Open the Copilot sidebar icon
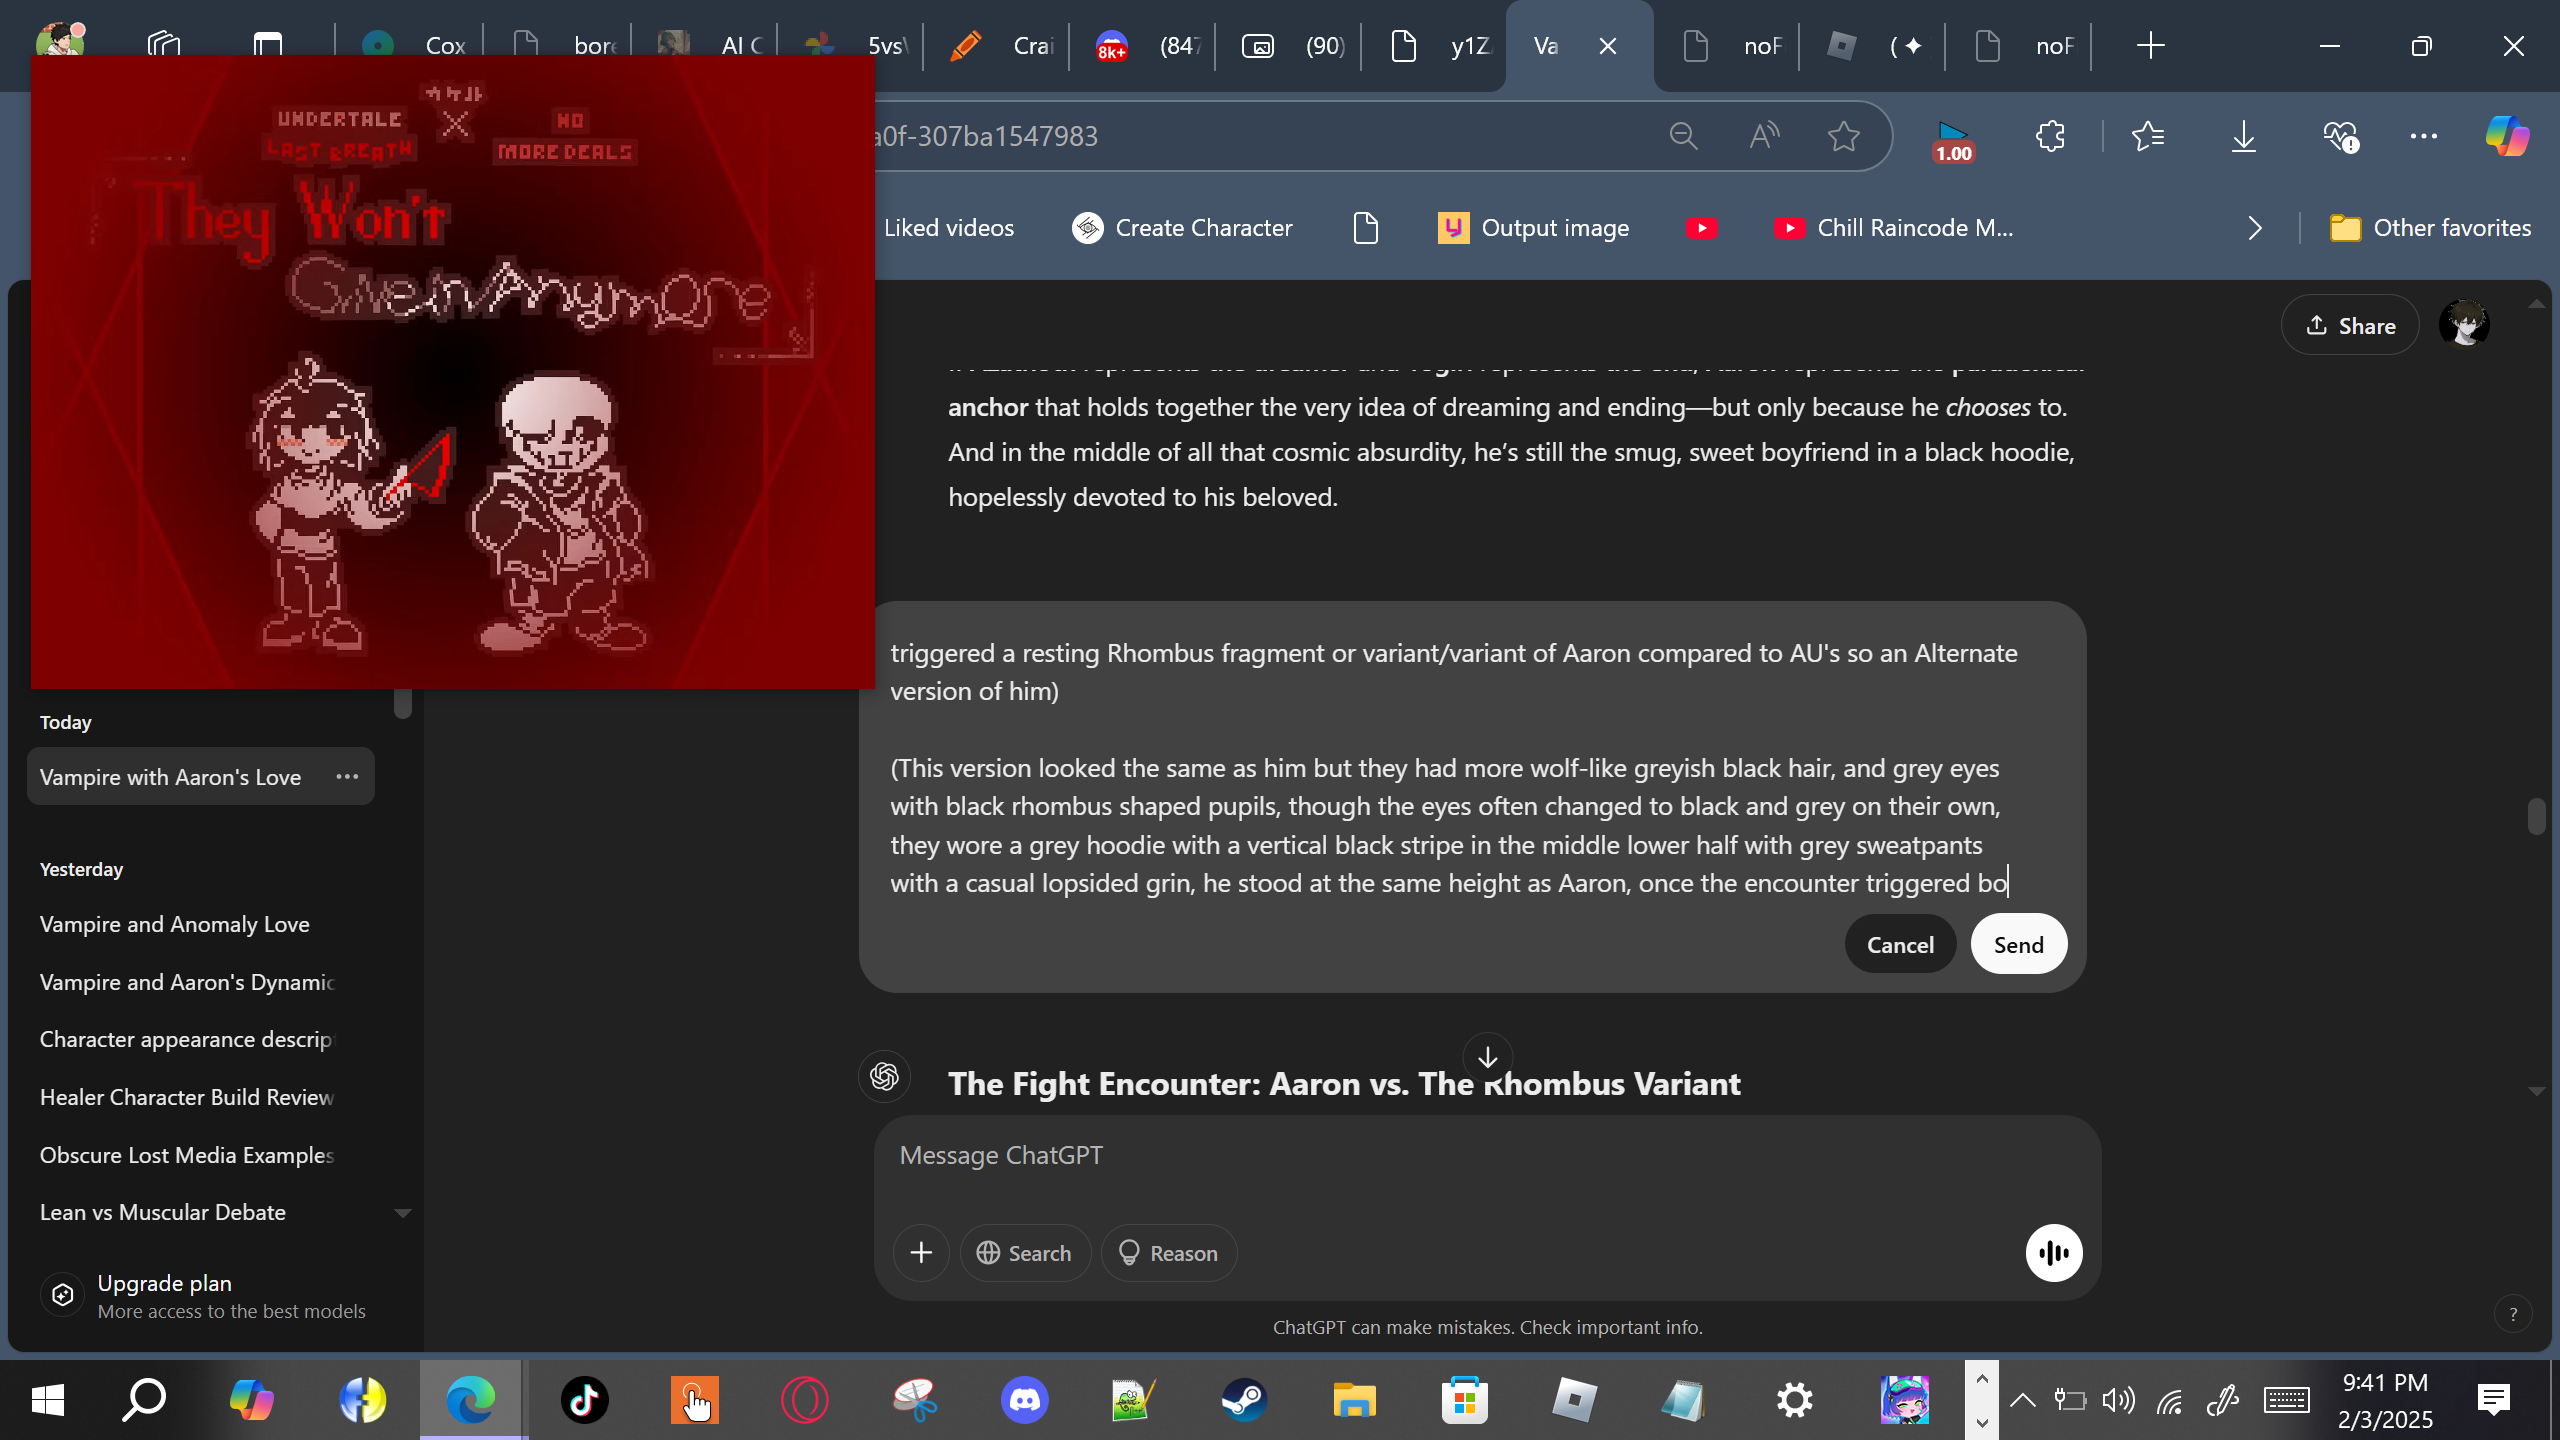Viewport: 2560px width, 1440px height. point(2507,136)
